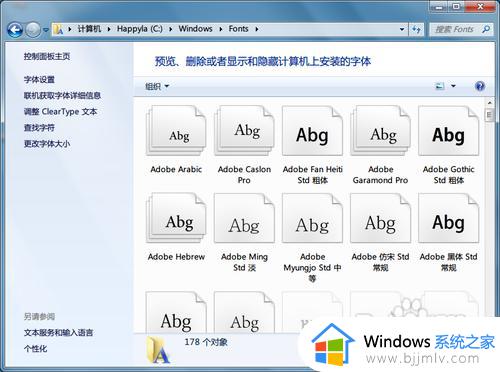Click the scrollbar up arrow
Screen dimensions: 500x372
489,103
